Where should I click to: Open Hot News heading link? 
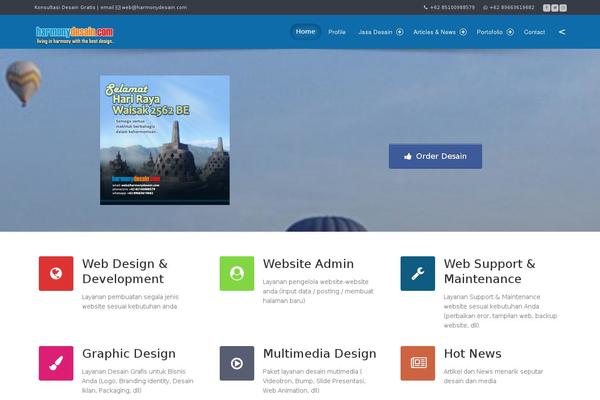click(x=473, y=354)
